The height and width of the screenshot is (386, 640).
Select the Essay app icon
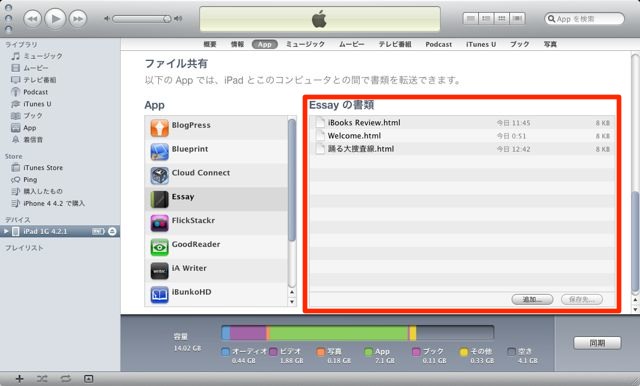[x=159, y=200]
